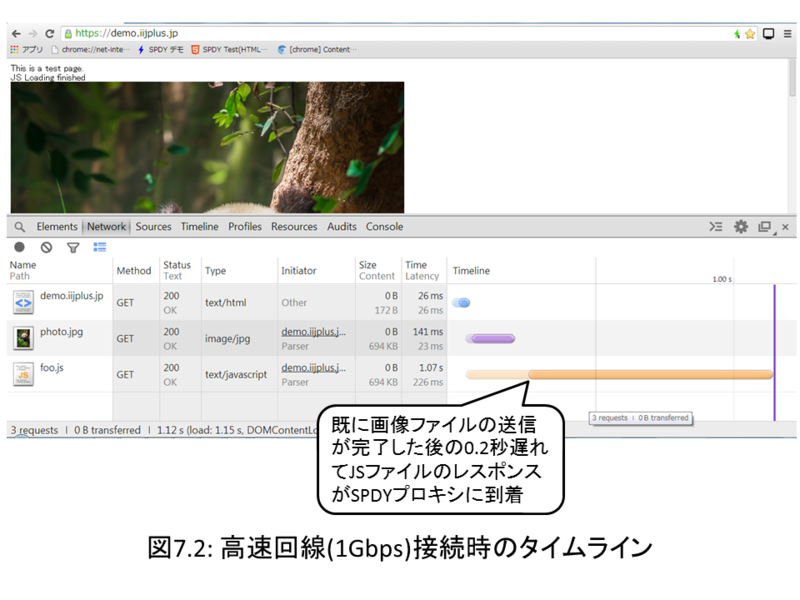Screen dimensions: 800x600
Task: Click the screen cast icon beside star
Action: coord(768,34)
